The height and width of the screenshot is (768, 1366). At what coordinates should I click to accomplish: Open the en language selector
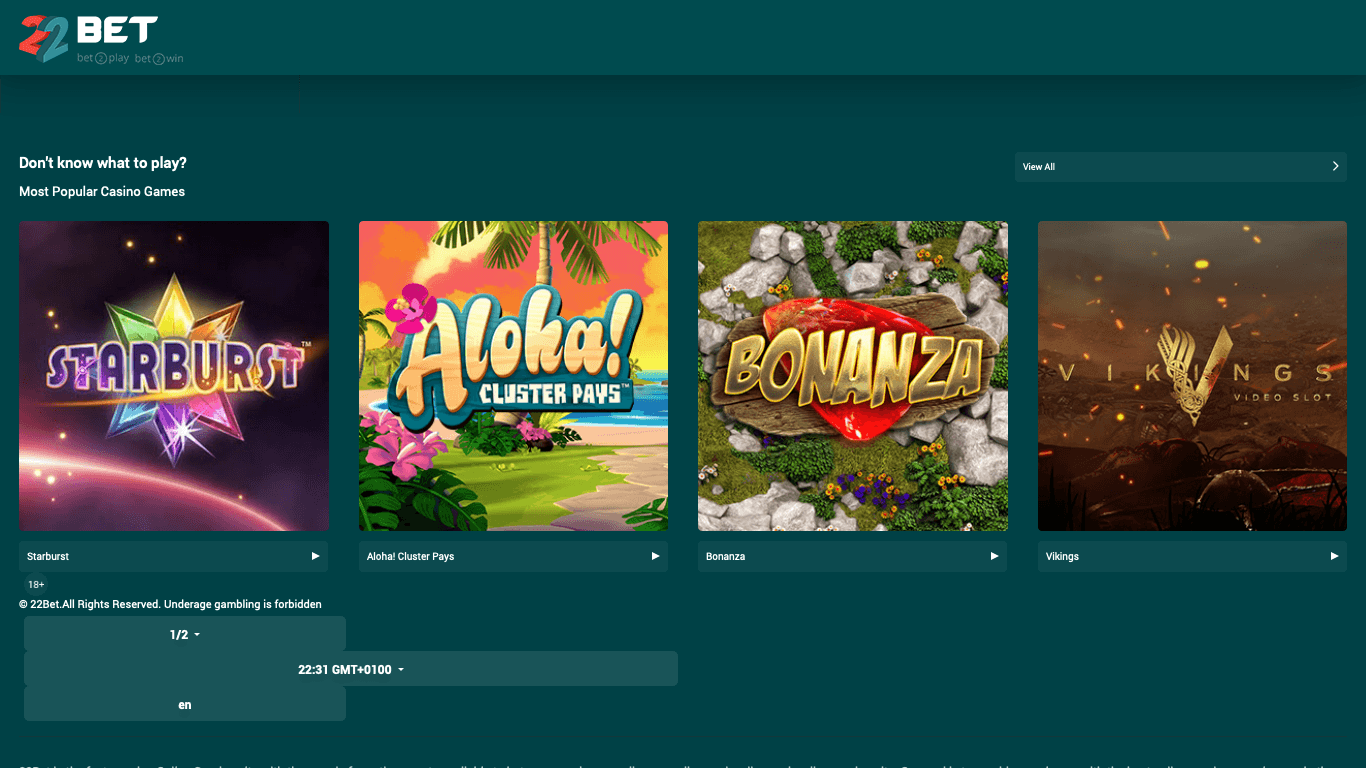[x=185, y=704]
